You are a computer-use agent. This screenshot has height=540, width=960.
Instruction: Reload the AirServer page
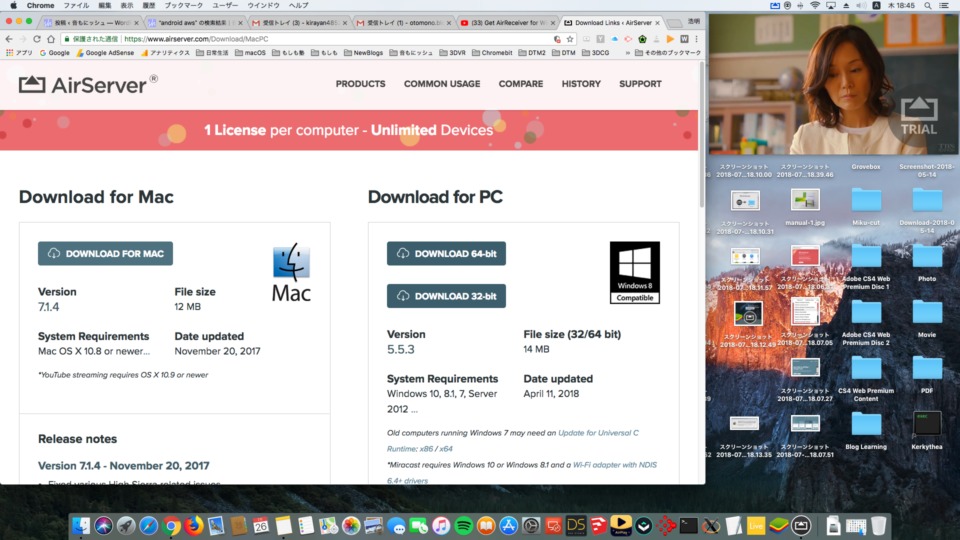(x=37, y=39)
